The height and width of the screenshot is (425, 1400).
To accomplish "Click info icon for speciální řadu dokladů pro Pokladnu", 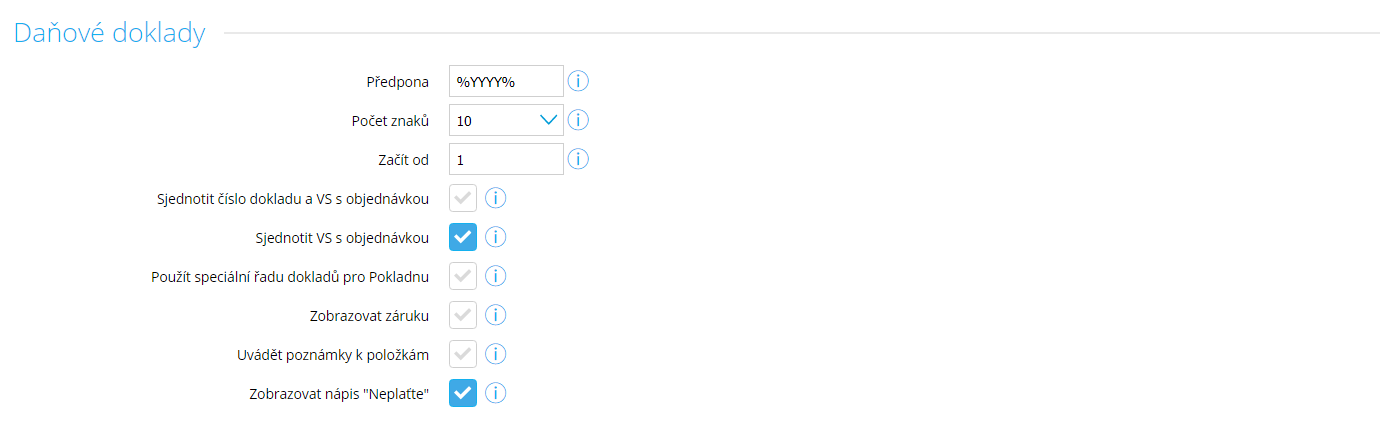I will (496, 276).
